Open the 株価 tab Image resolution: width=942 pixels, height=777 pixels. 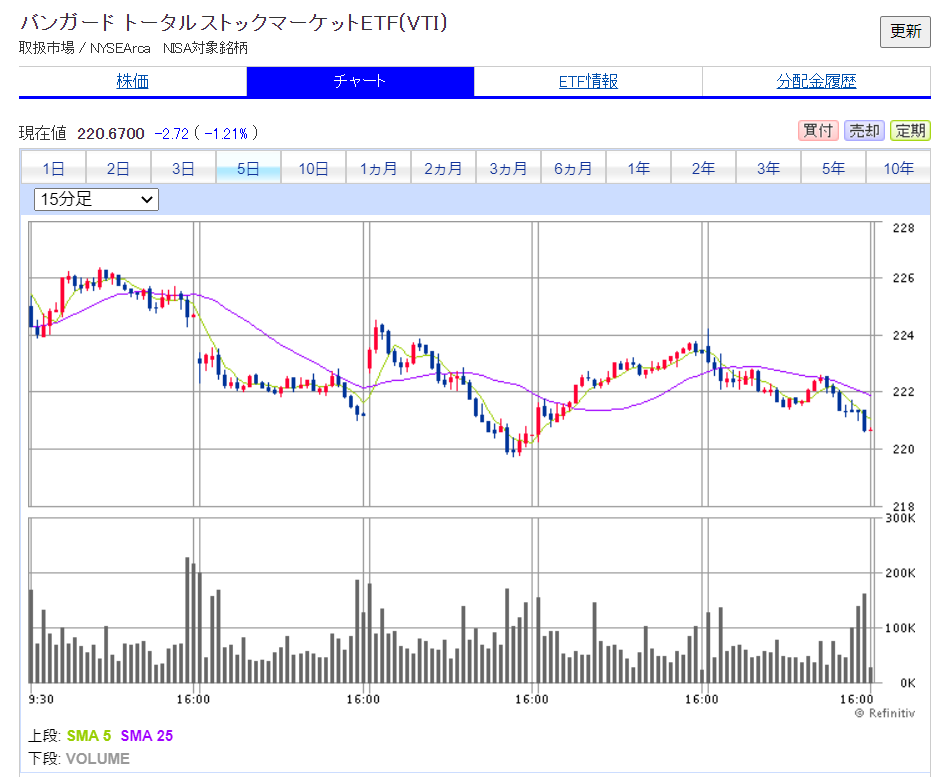tap(133, 81)
